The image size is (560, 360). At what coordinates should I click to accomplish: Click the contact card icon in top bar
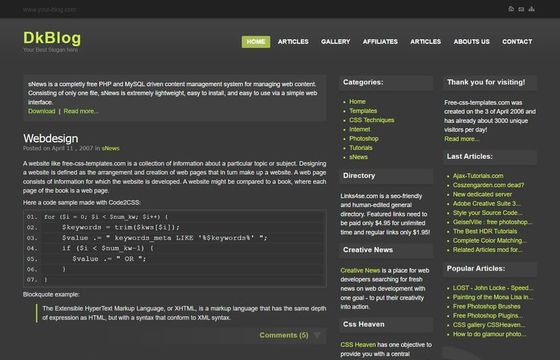click(521, 9)
